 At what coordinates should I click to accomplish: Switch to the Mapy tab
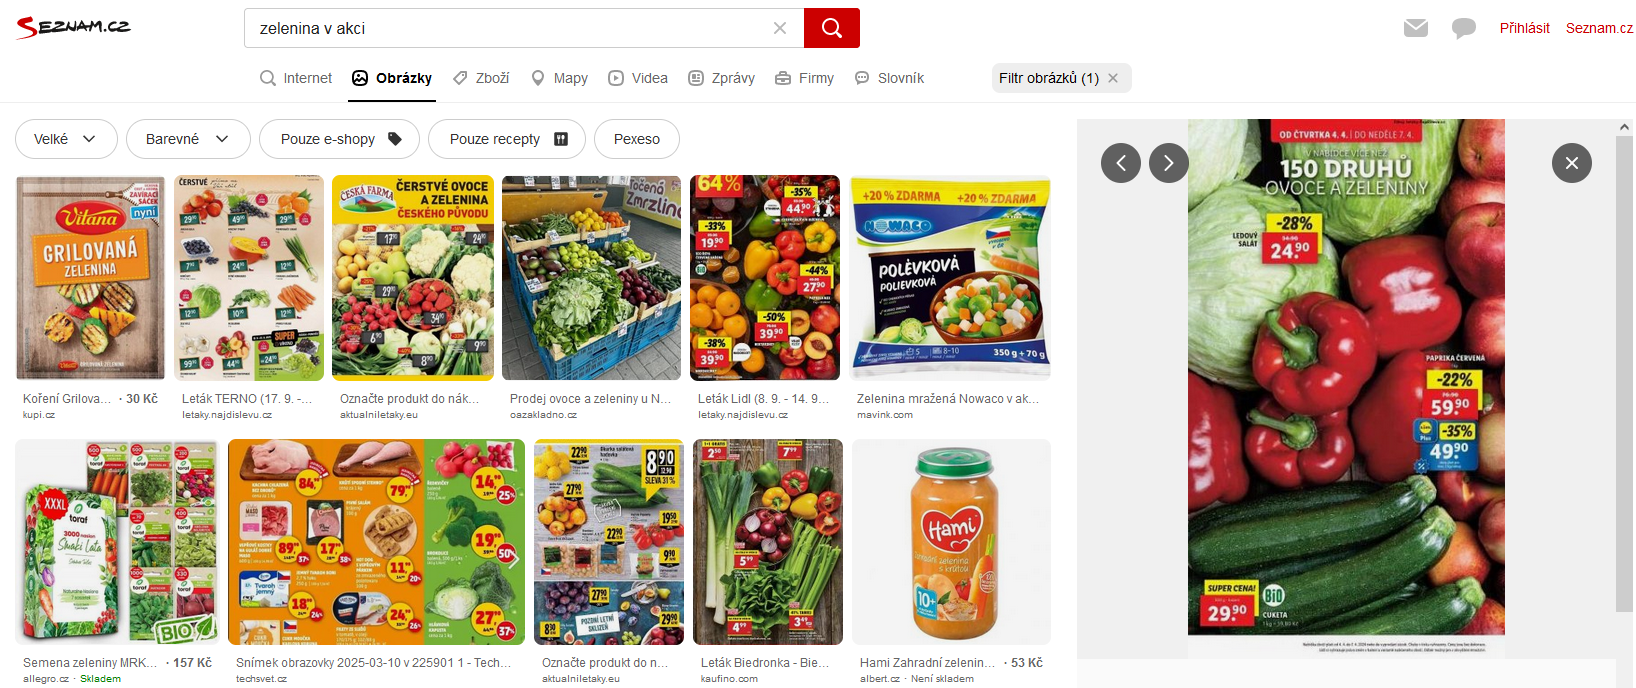[x=559, y=78]
